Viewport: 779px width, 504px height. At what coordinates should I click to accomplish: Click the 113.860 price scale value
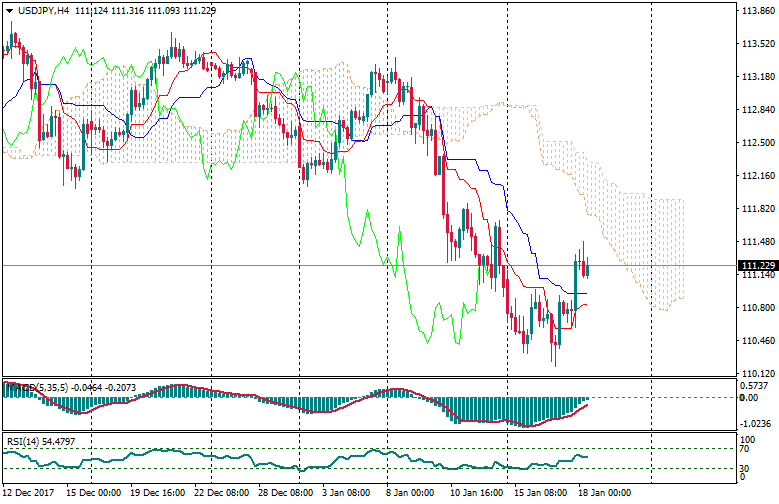click(x=757, y=11)
